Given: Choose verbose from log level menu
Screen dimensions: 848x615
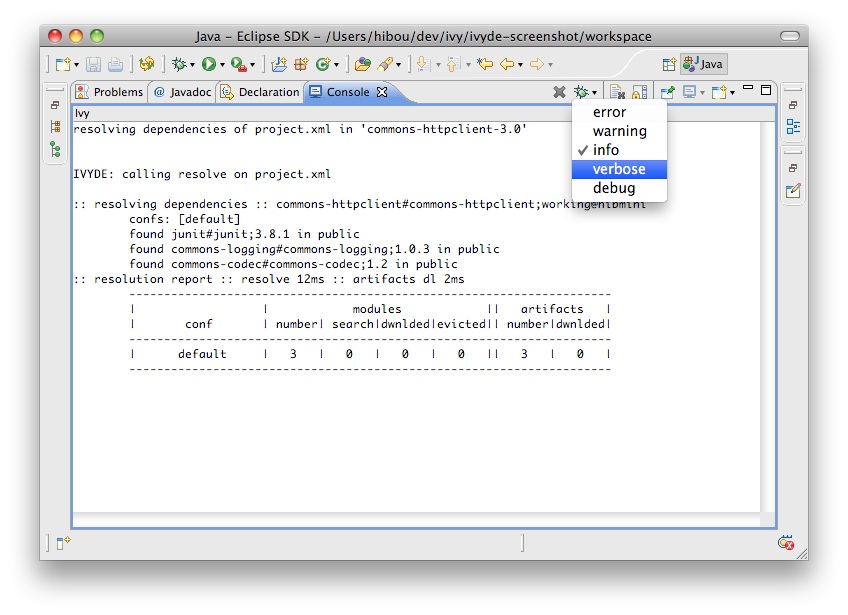Looking at the screenshot, I should [x=619, y=169].
